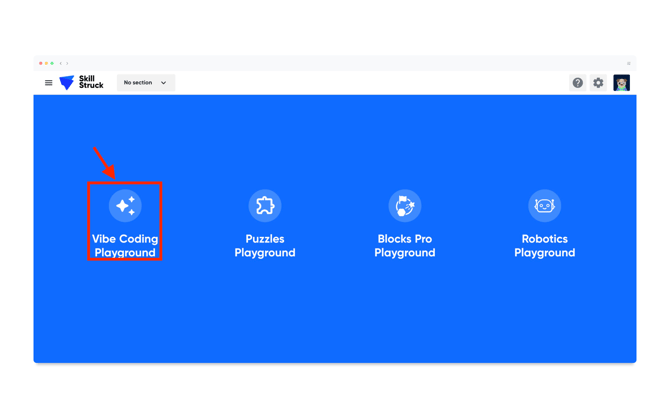Click the Robotics robot face icon

click(x=544, y=206)
